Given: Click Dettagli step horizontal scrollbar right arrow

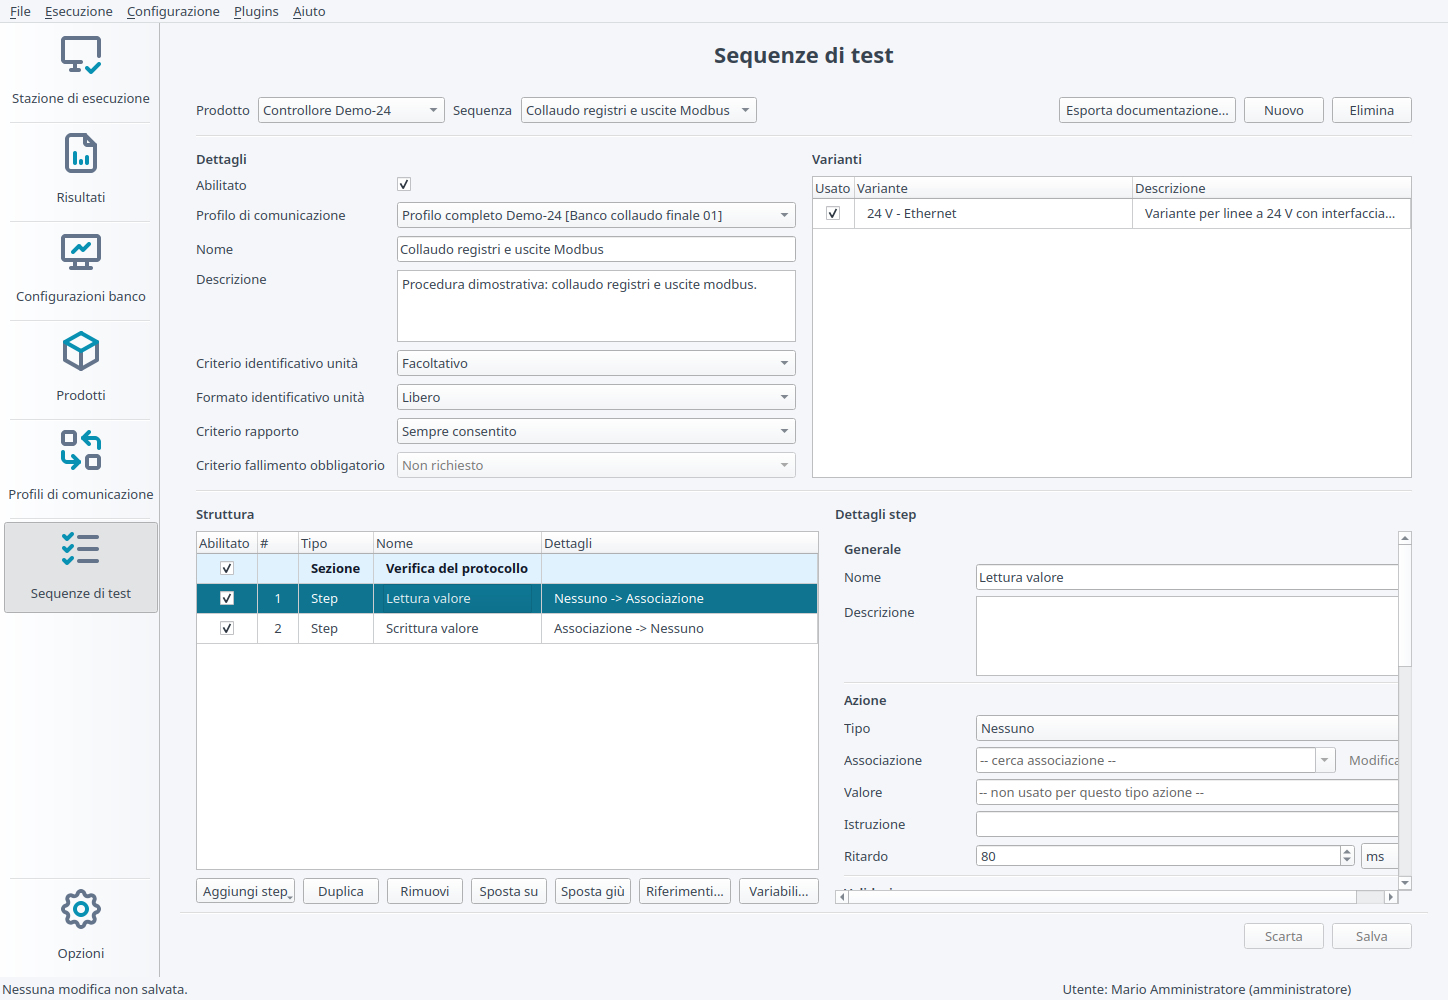Looking at the screenshot, I should pos(1390,897).
